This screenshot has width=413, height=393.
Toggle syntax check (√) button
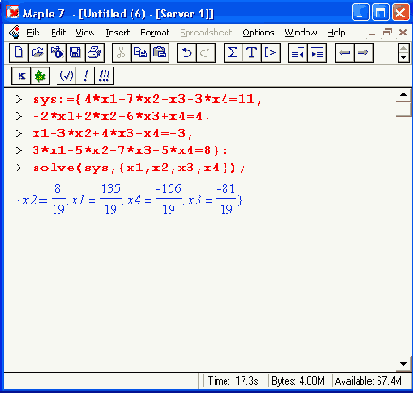tap(66, 76)
